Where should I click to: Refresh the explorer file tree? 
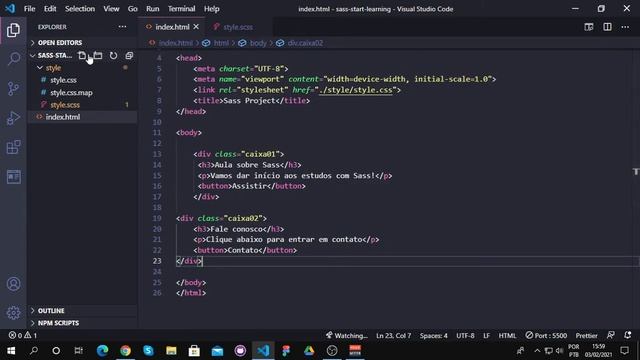[x=113, y=55]
